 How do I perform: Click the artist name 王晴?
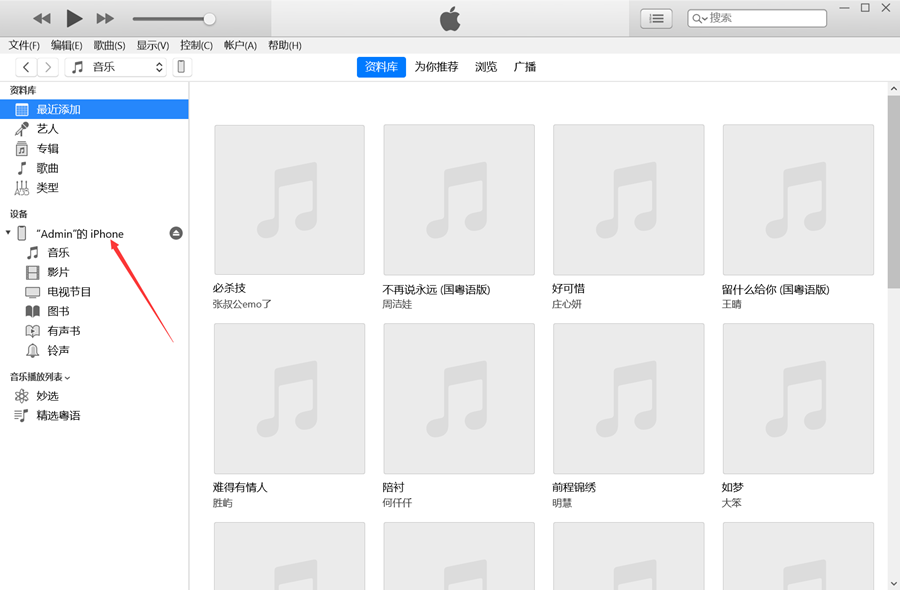731,304
